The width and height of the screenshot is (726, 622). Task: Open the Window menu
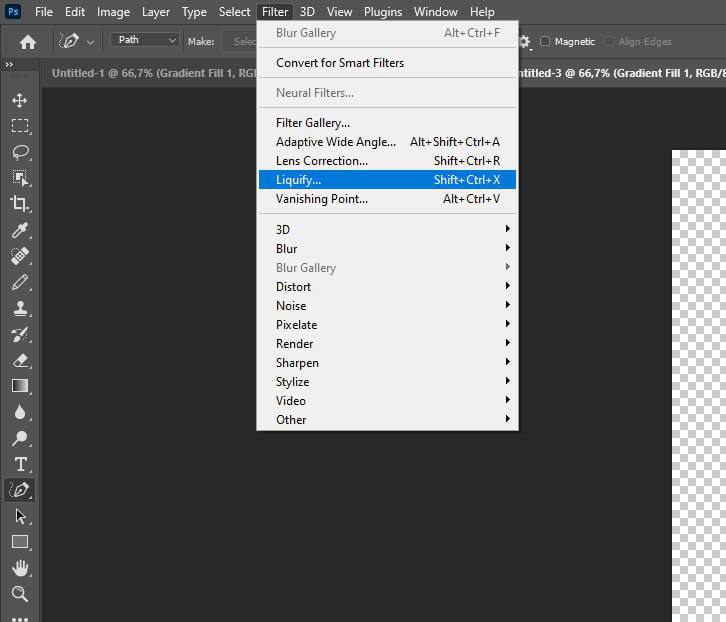435,12
